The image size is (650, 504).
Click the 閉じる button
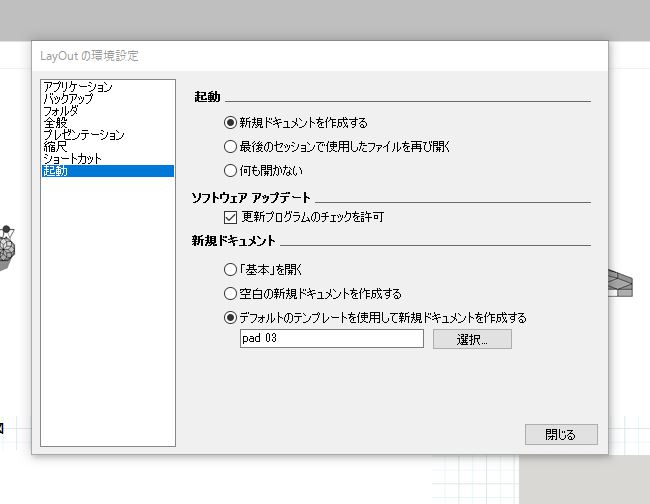point(561,434)
